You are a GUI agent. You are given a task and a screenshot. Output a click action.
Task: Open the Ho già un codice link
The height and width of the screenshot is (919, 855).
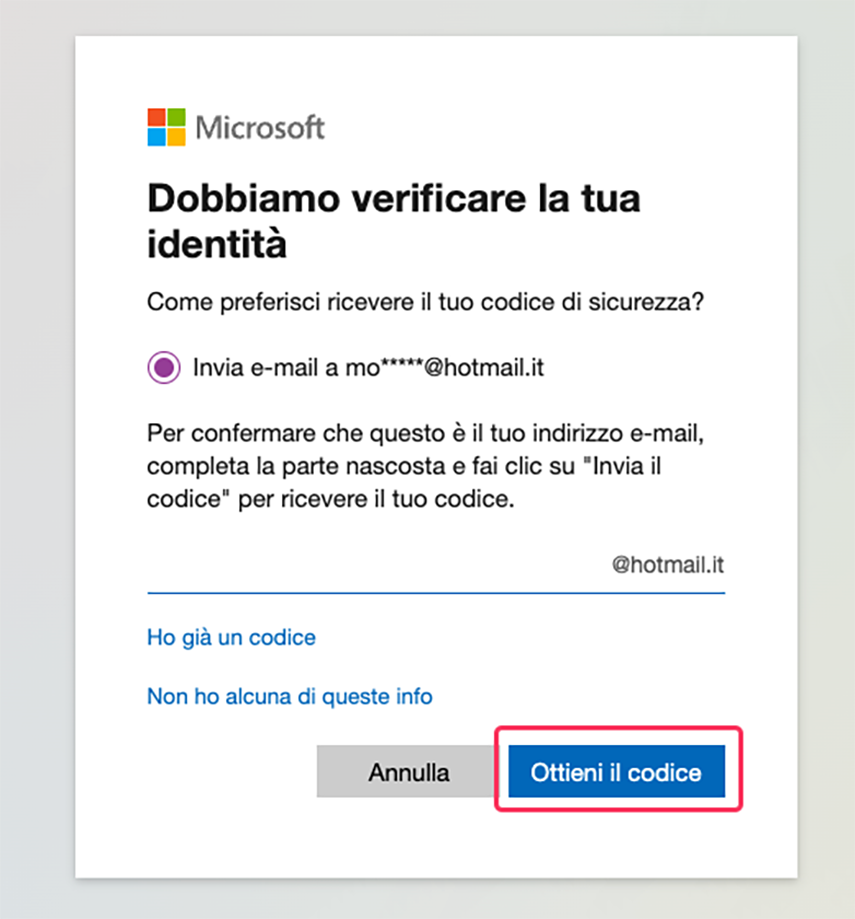(231, 637)
